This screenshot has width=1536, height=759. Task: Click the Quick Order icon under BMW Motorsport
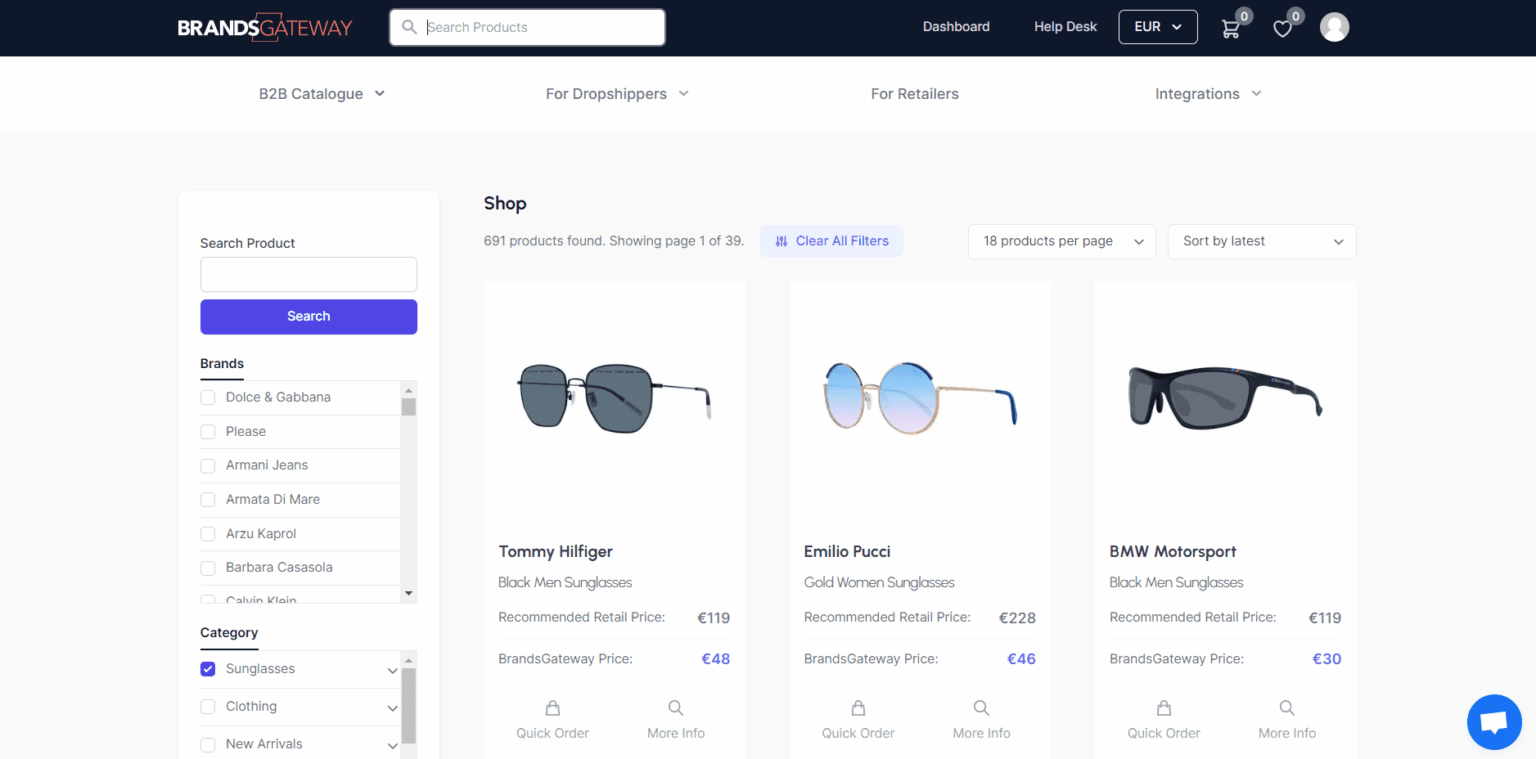coord(1163,707)
